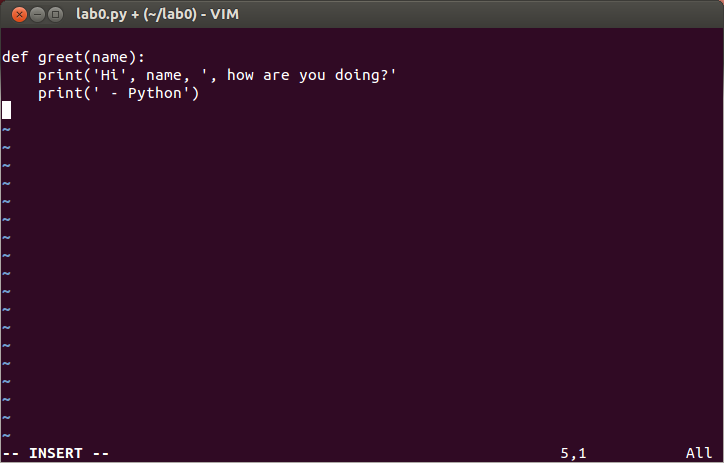Minimize the VIM window
The width and height of the screenshot is (724, 463).
tap(34, 14)
